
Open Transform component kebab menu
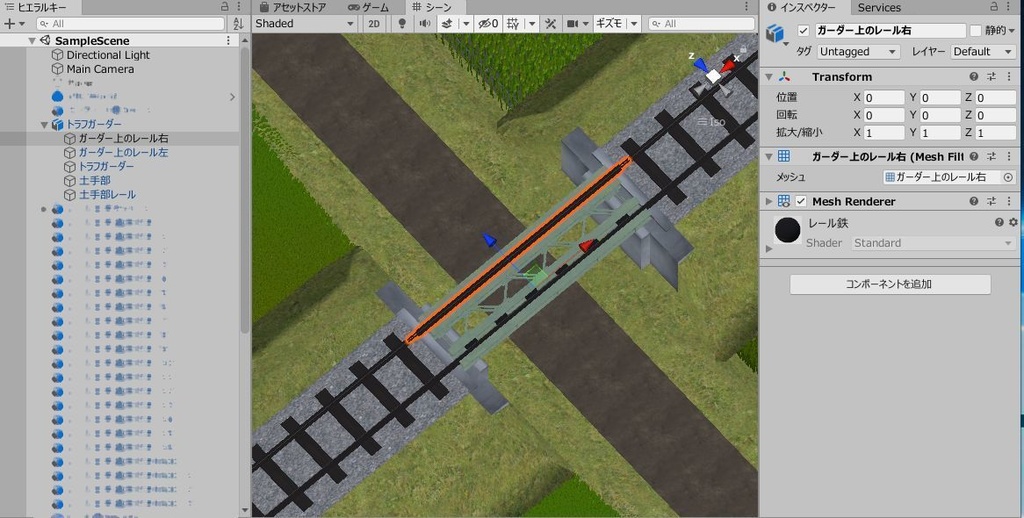point(1010,76)
